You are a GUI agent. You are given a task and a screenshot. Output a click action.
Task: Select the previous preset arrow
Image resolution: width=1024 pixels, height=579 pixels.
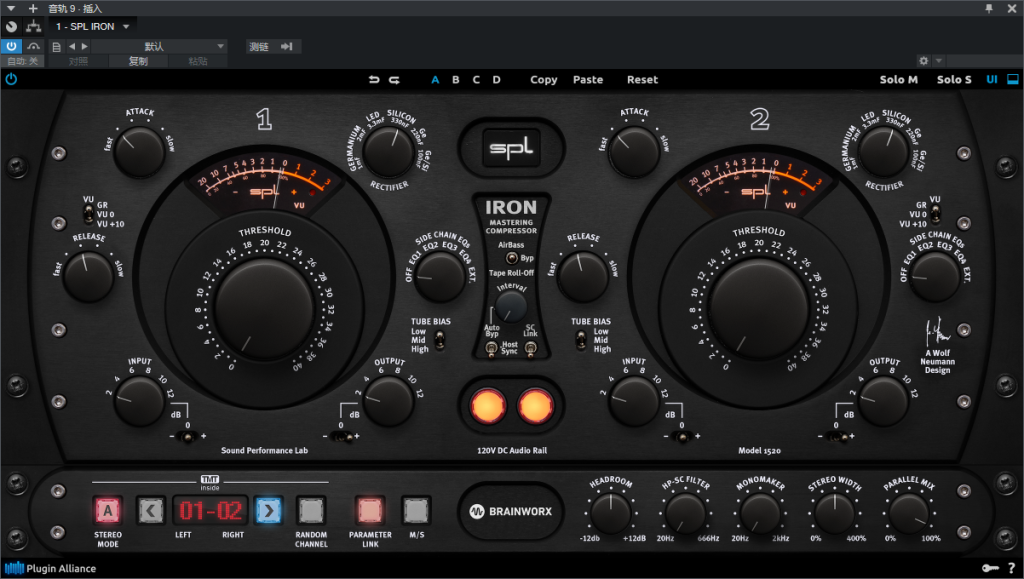(72, 46)
